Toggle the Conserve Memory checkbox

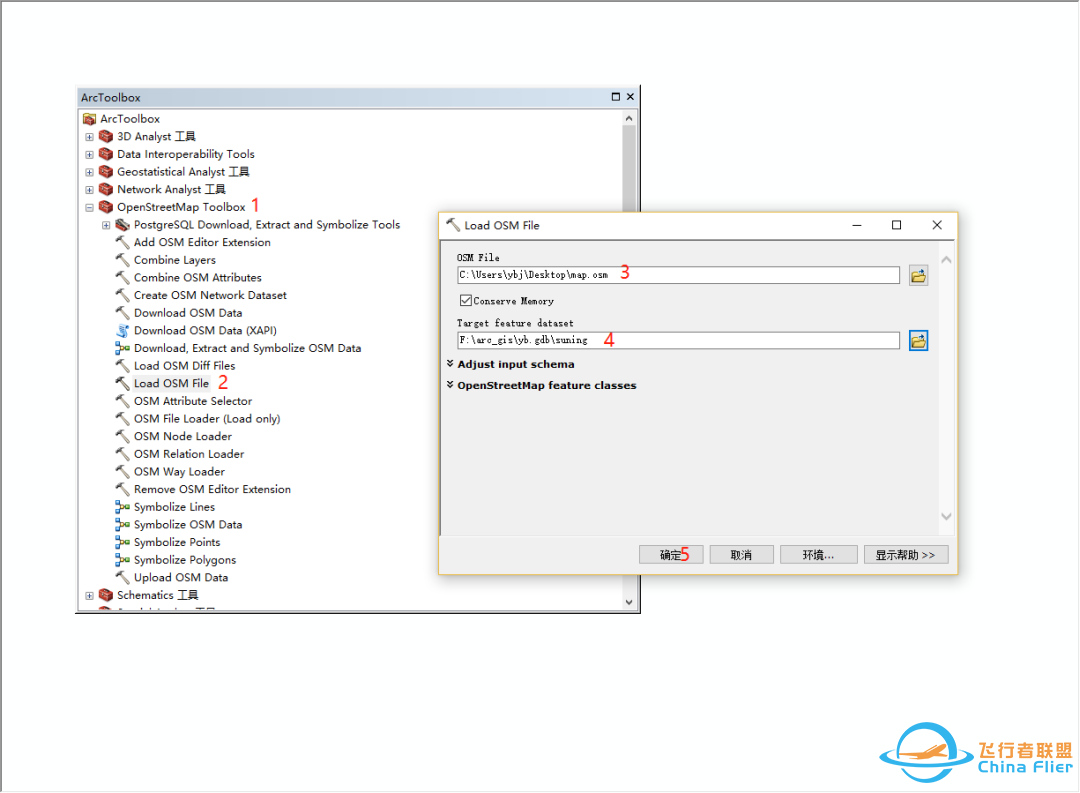click(x=466, y=300)
